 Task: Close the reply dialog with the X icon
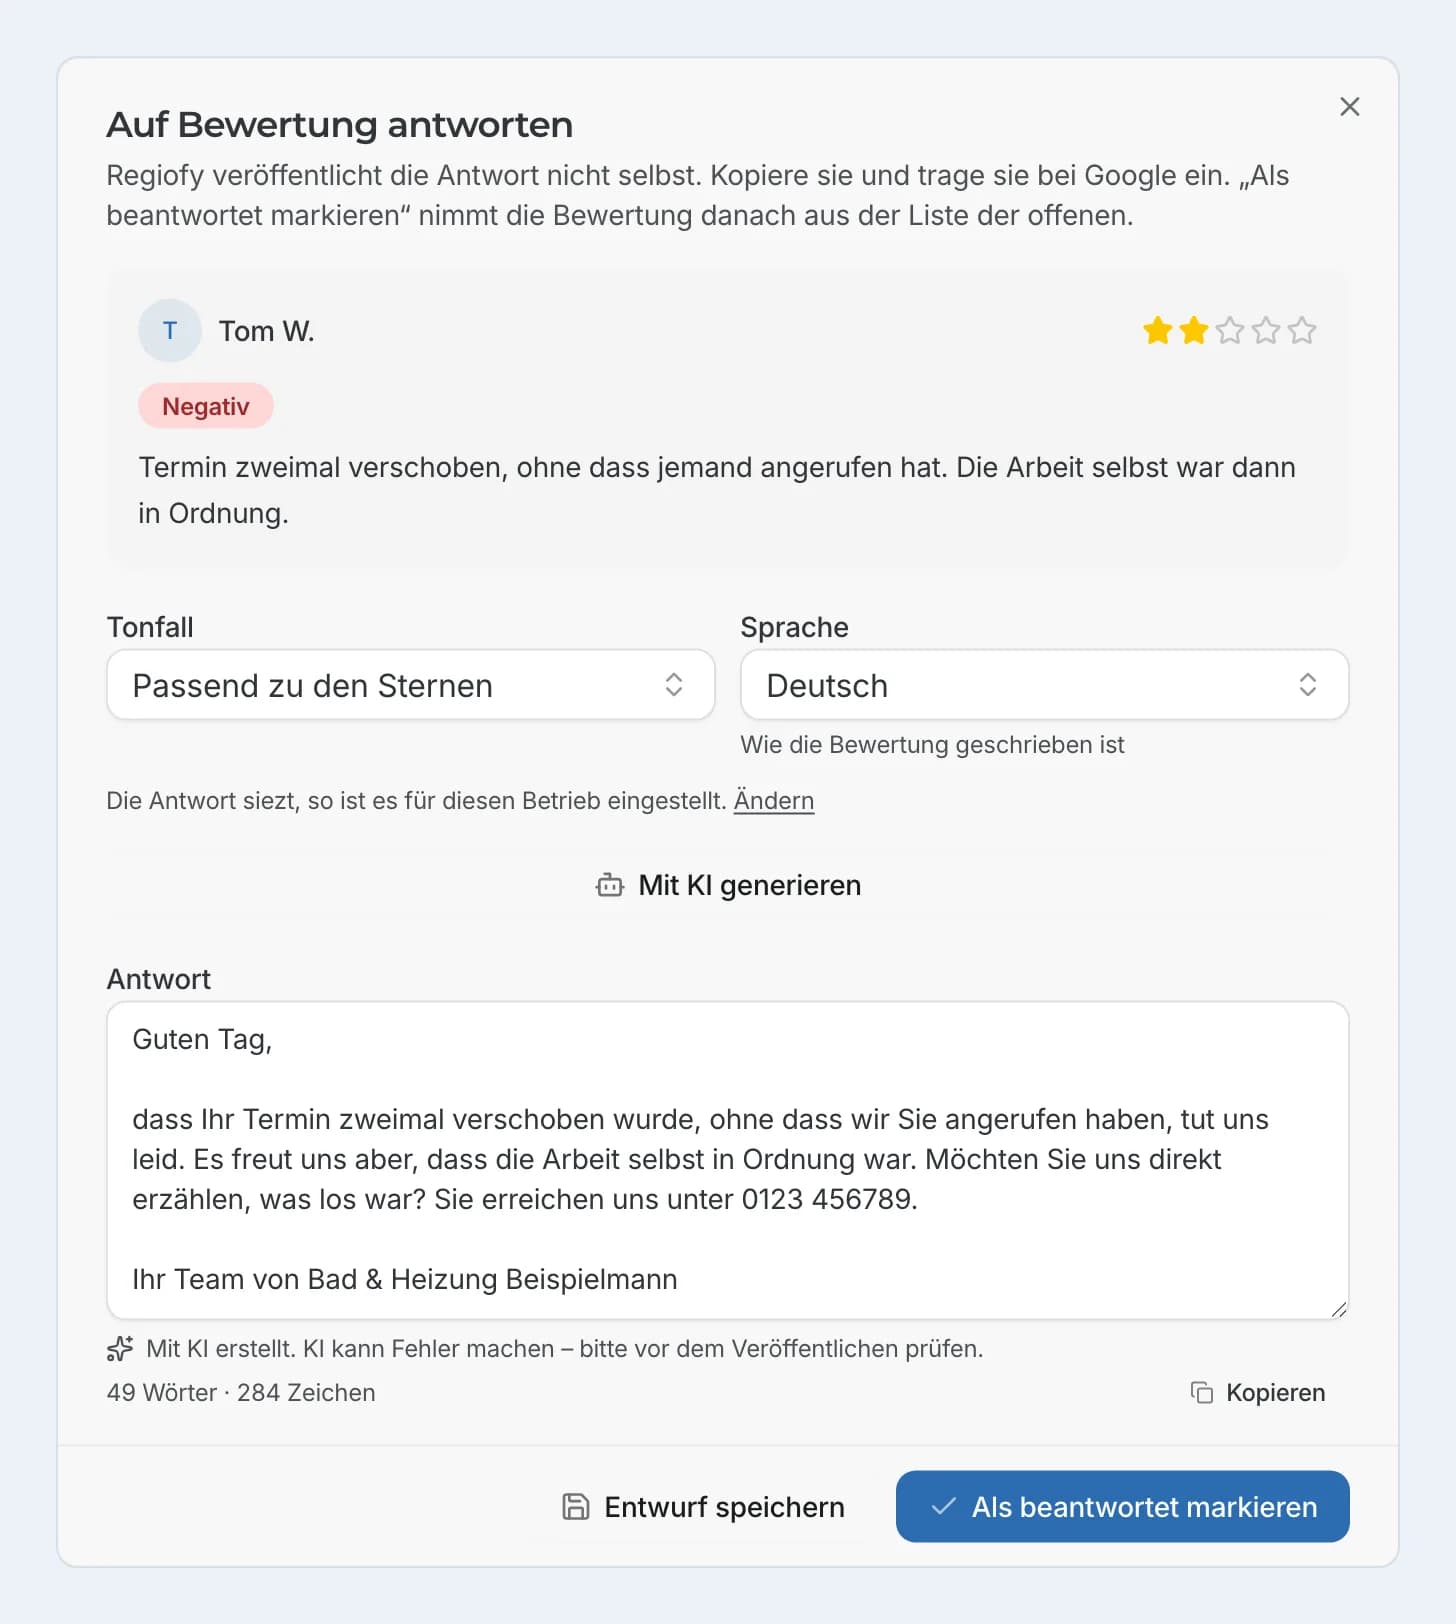tap(1349, 106)
